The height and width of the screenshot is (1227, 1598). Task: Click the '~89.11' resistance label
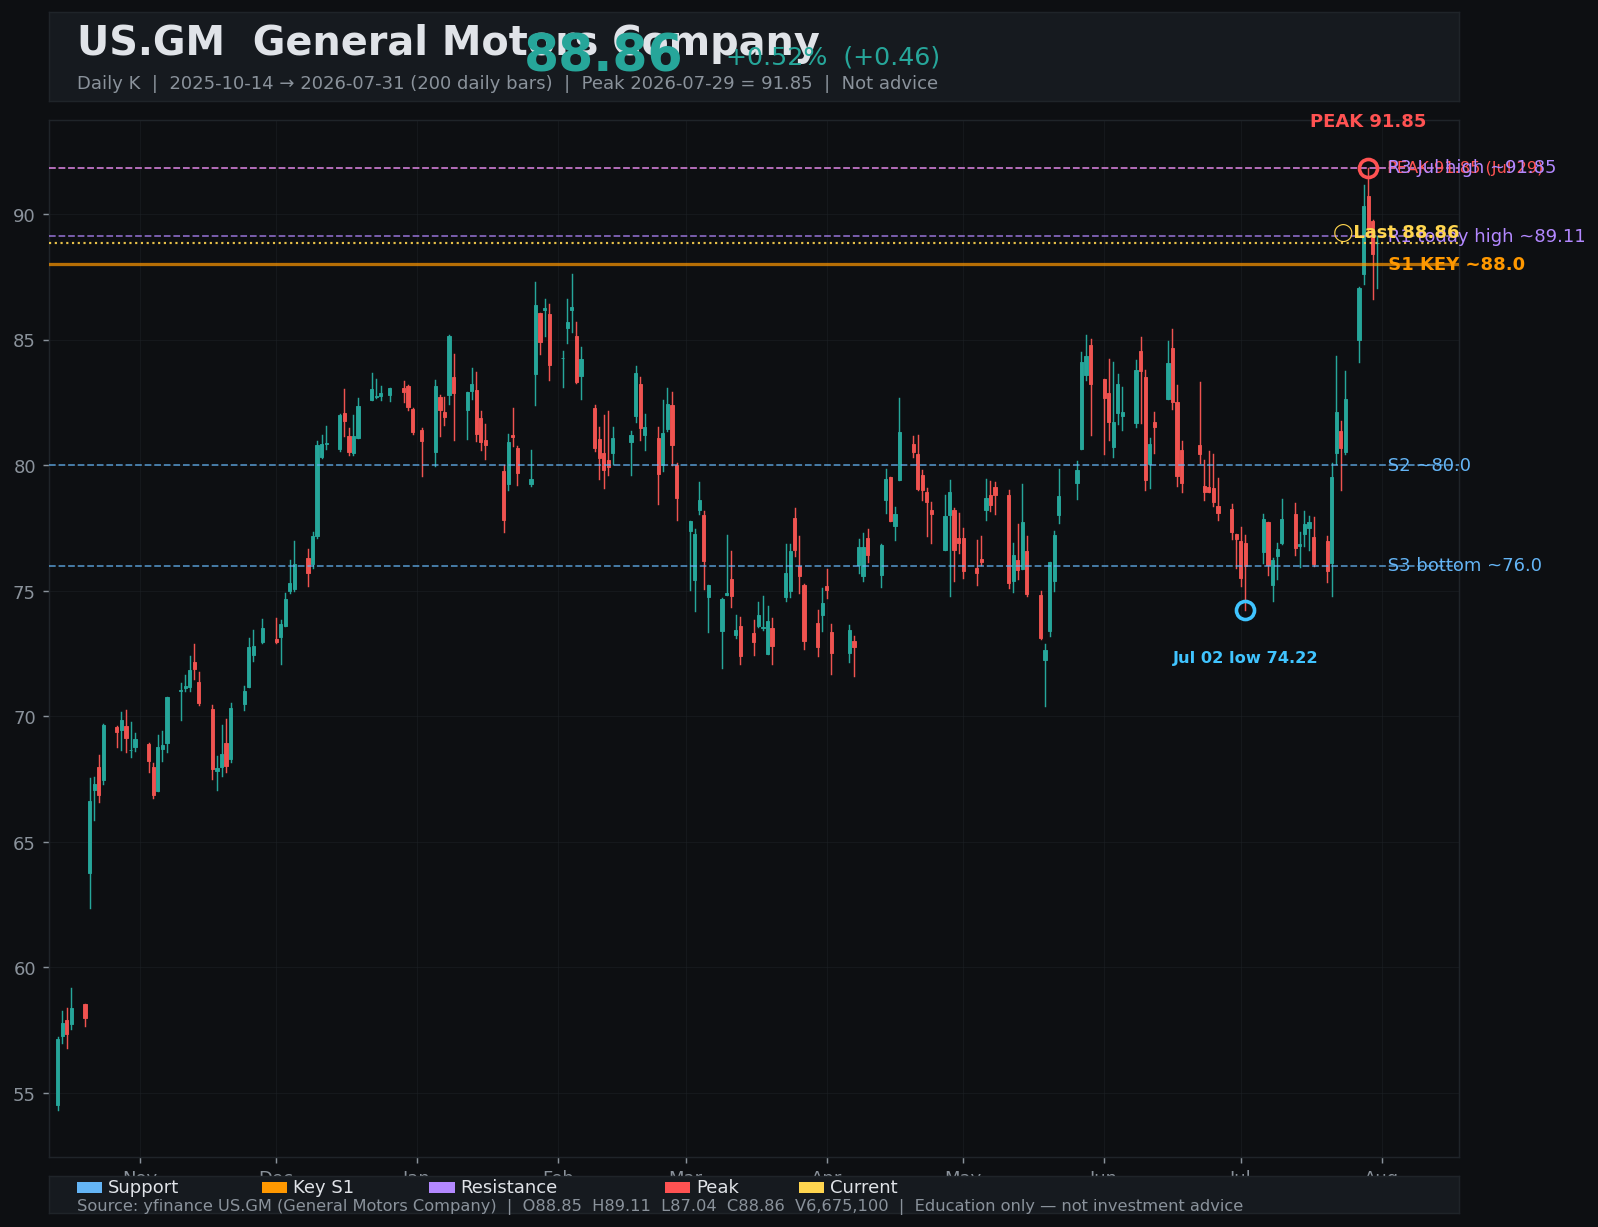tap(1487, 237)
